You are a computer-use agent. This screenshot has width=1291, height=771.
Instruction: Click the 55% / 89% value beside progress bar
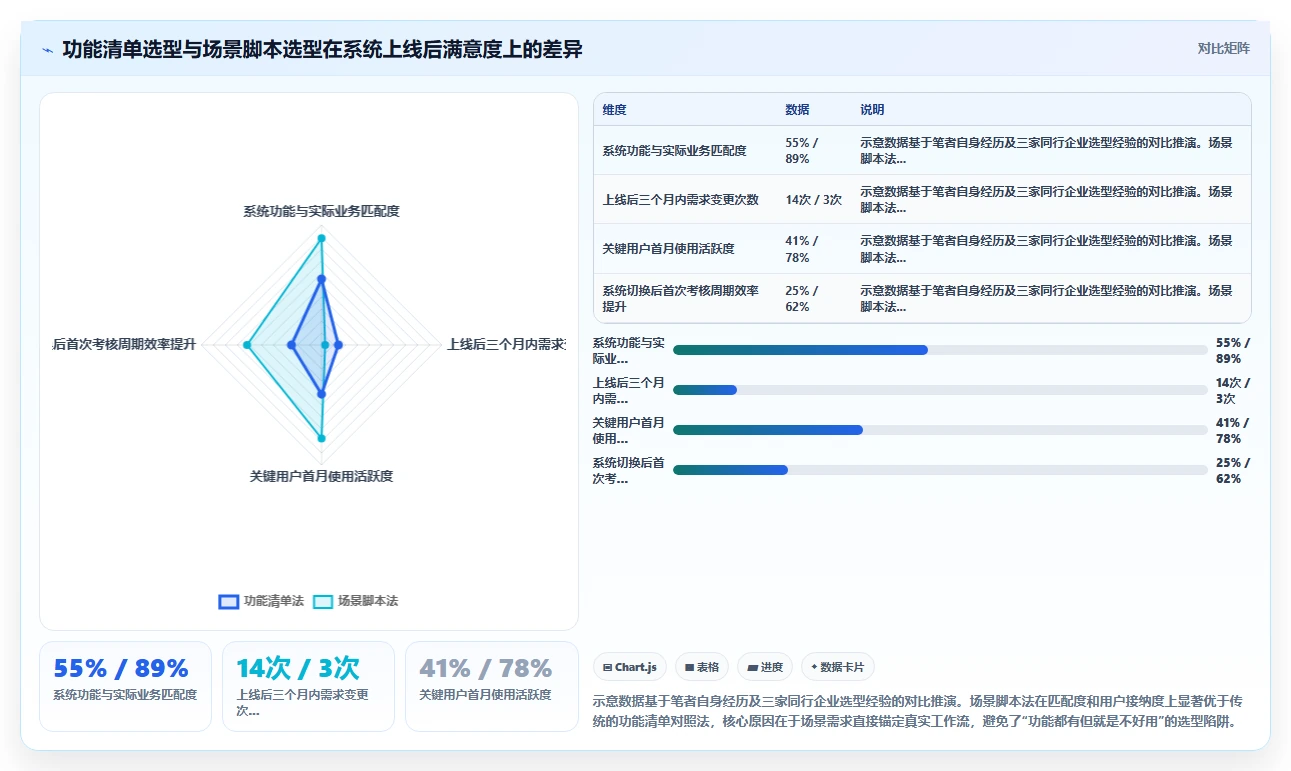(x=1233, y=350)
